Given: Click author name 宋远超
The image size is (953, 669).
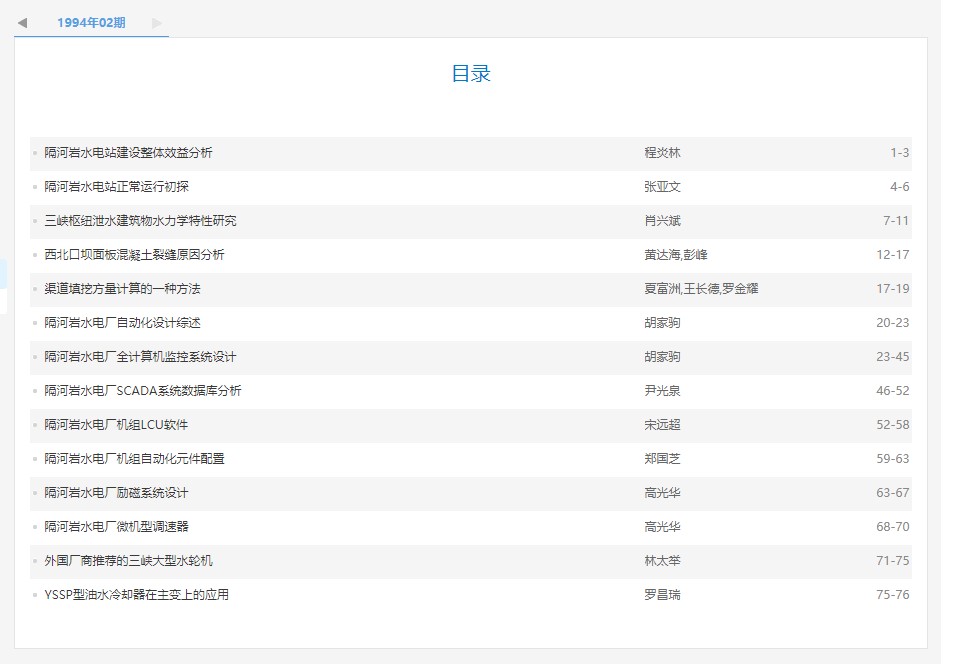Looking at the screenshot, I should pos(662,425).
